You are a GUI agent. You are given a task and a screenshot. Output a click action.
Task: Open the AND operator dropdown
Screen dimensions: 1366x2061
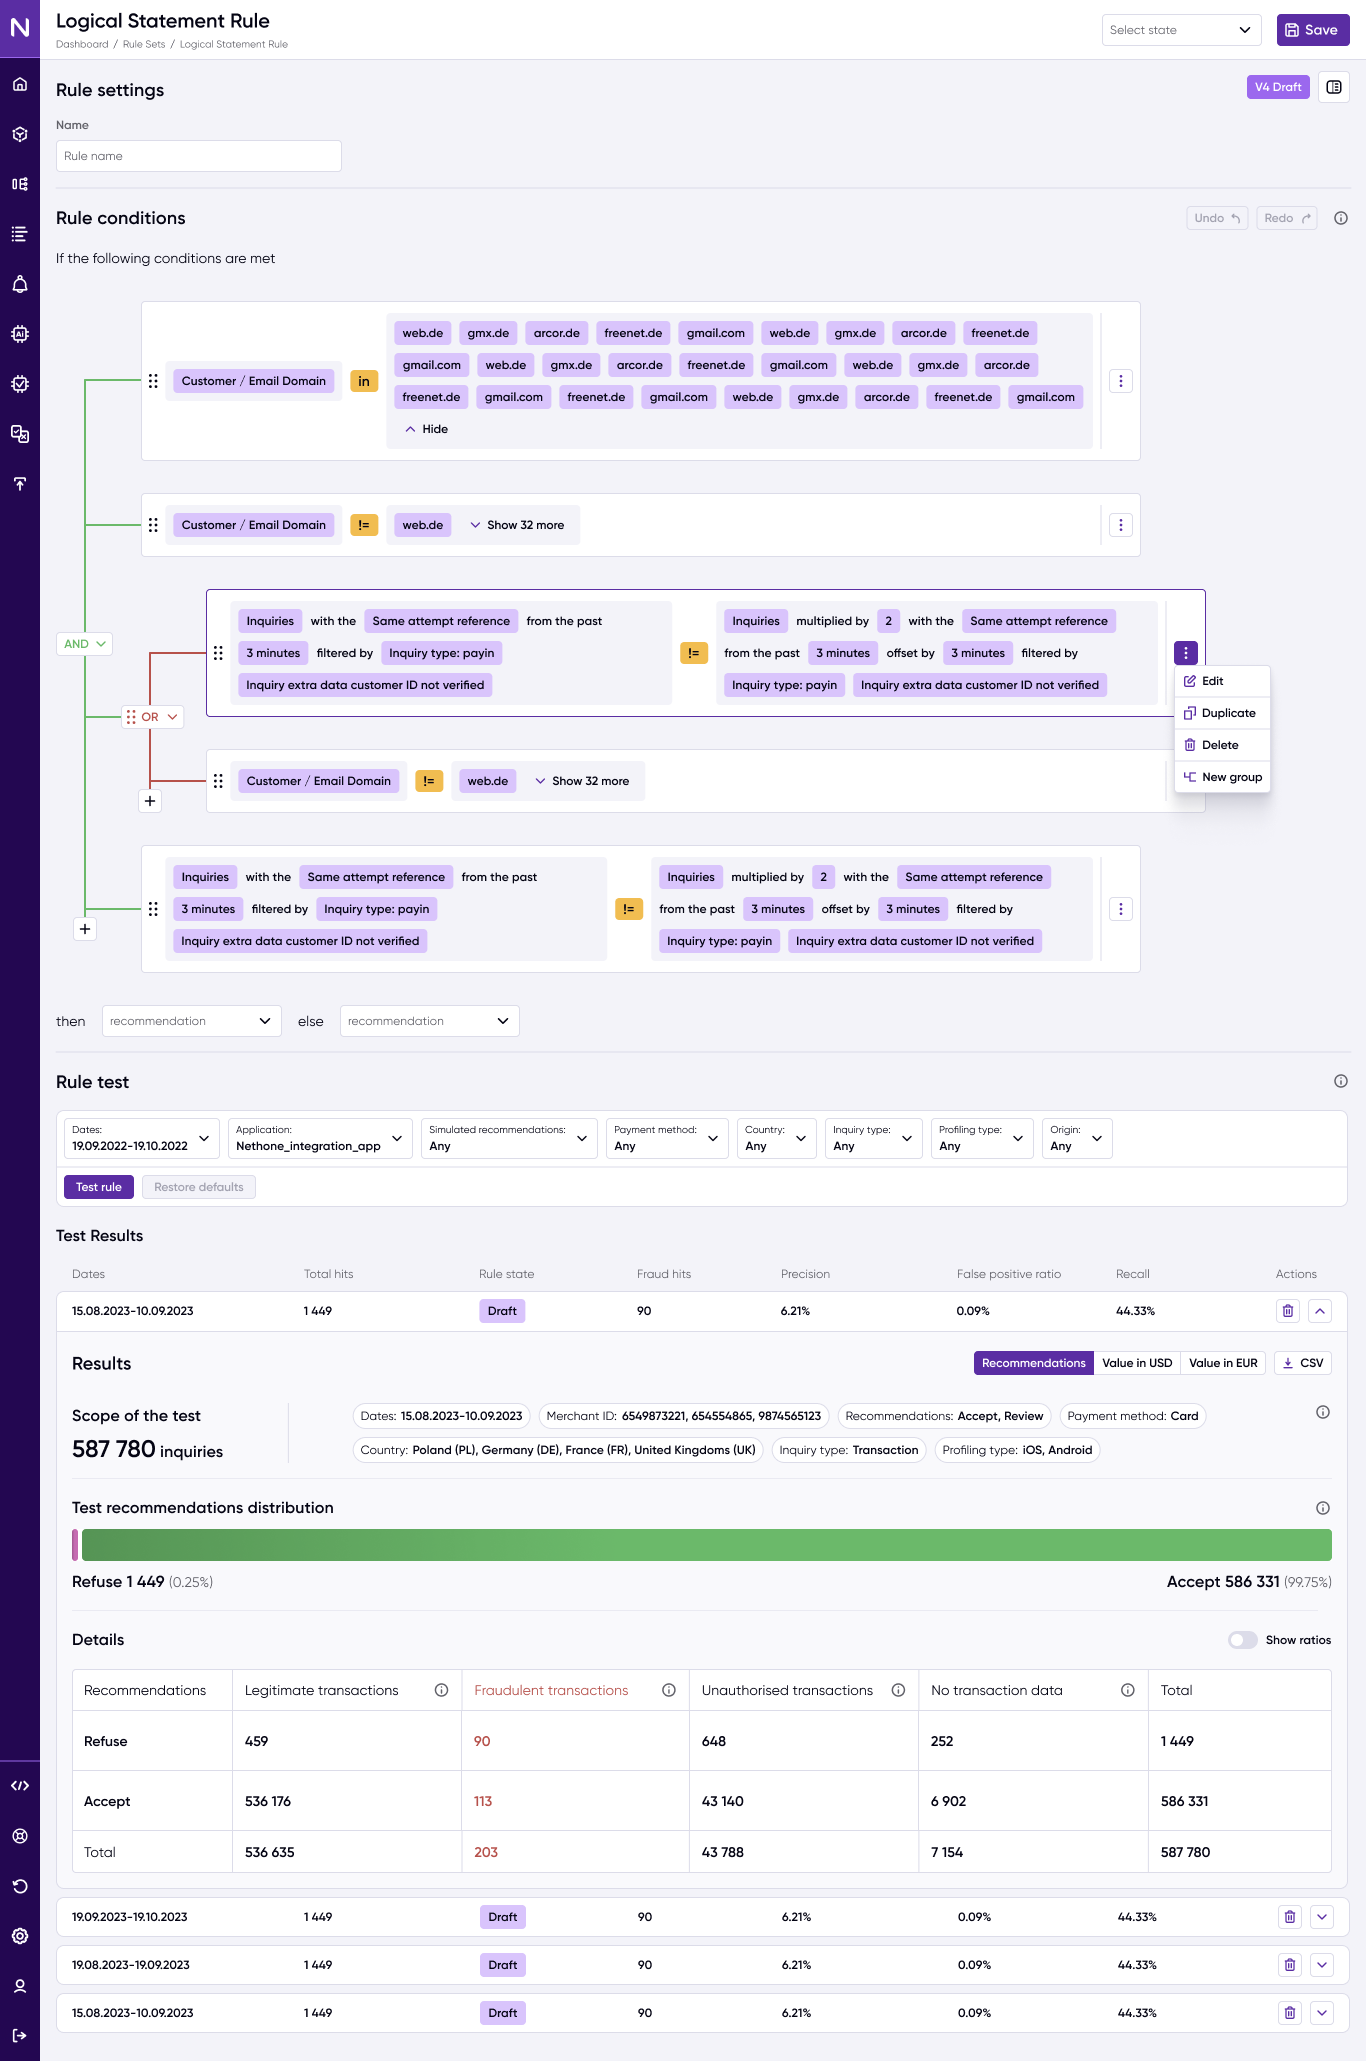(85, 644)
